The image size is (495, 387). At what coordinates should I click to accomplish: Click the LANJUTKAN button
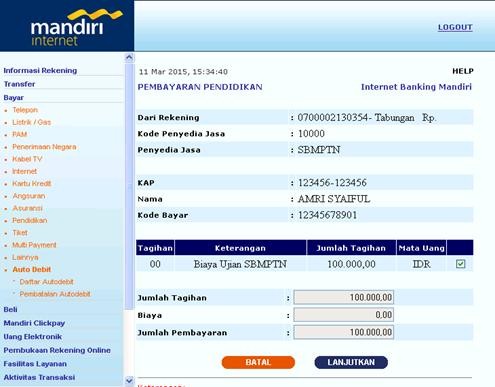tap(351, 362)
